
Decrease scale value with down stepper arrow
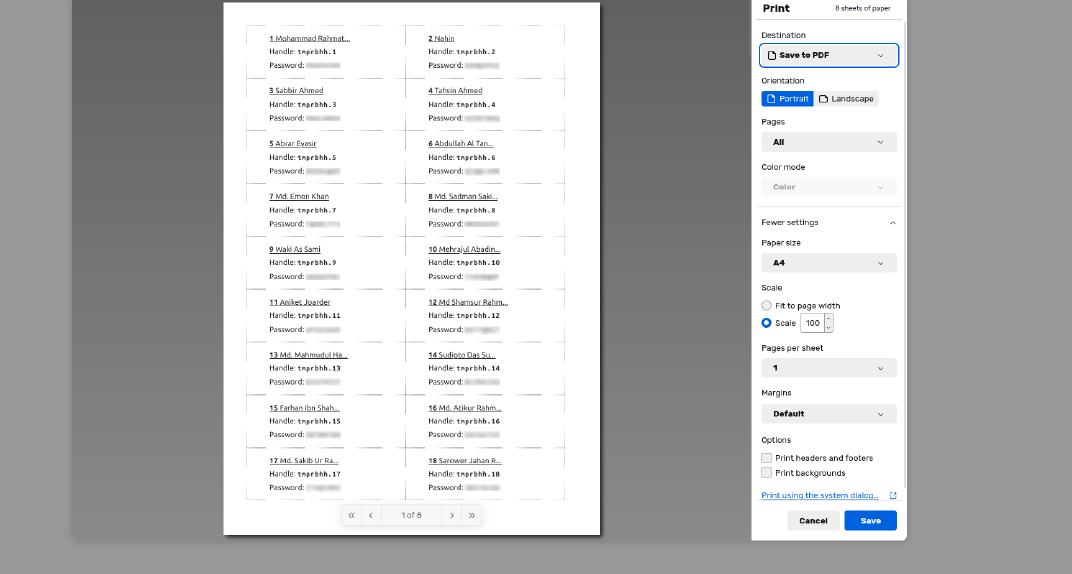[x=828, y=327]
